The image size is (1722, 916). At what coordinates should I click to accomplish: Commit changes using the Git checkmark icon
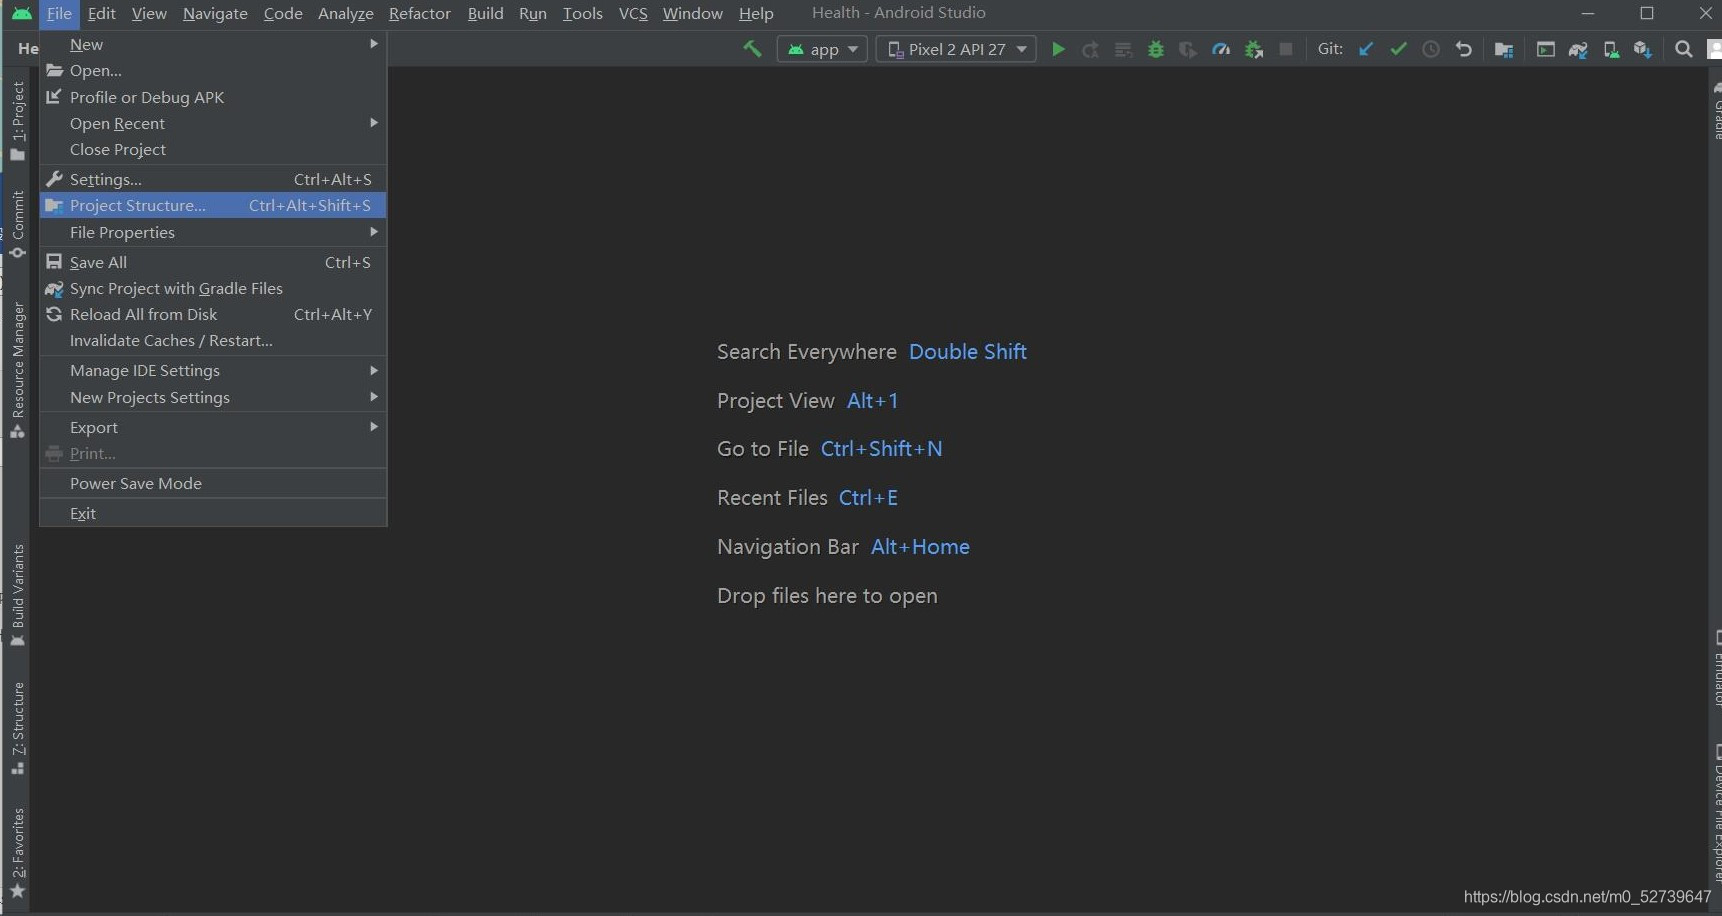tap(1398, 49)
